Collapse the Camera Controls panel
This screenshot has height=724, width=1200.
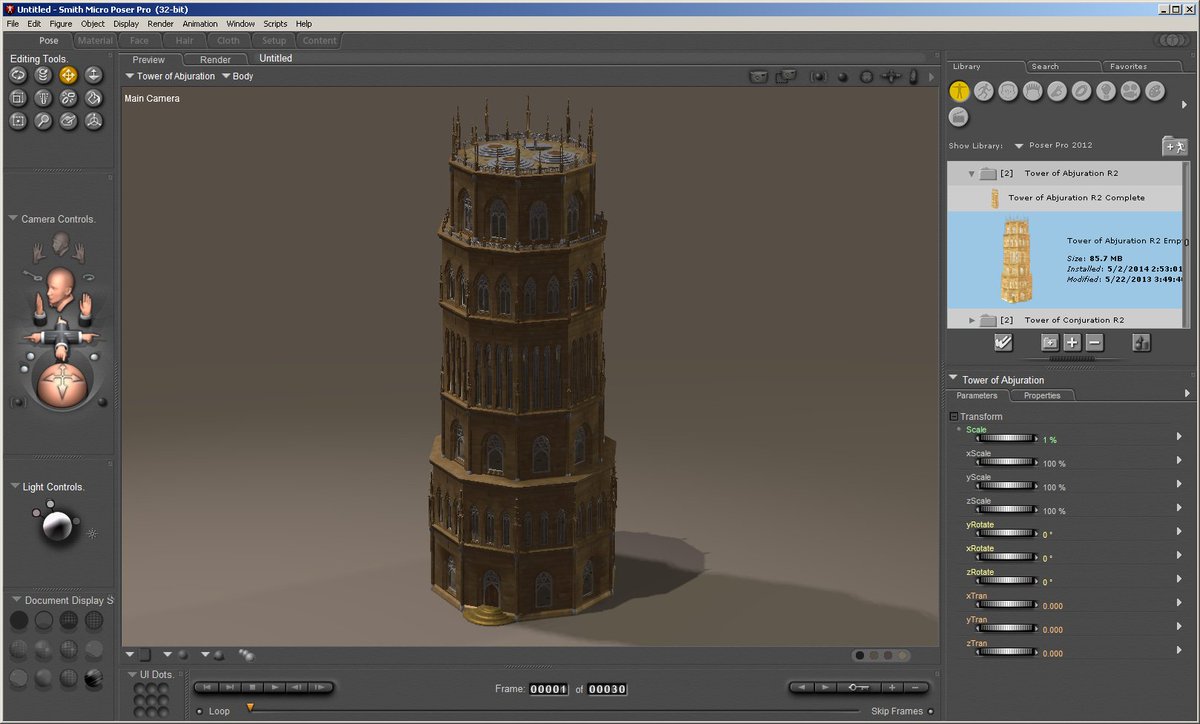tap(14, 219)
